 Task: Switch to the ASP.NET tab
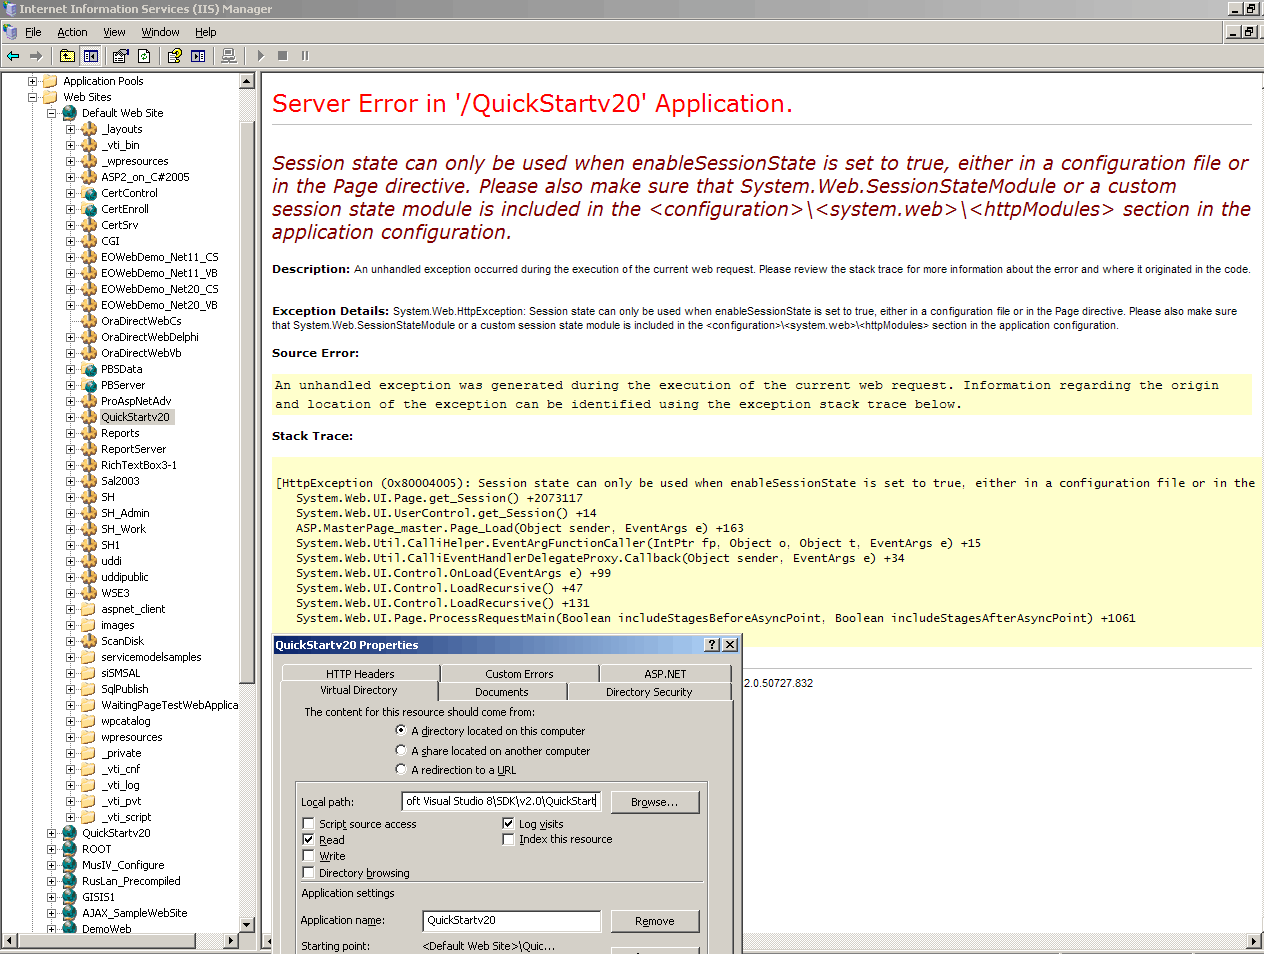[665, 674]
